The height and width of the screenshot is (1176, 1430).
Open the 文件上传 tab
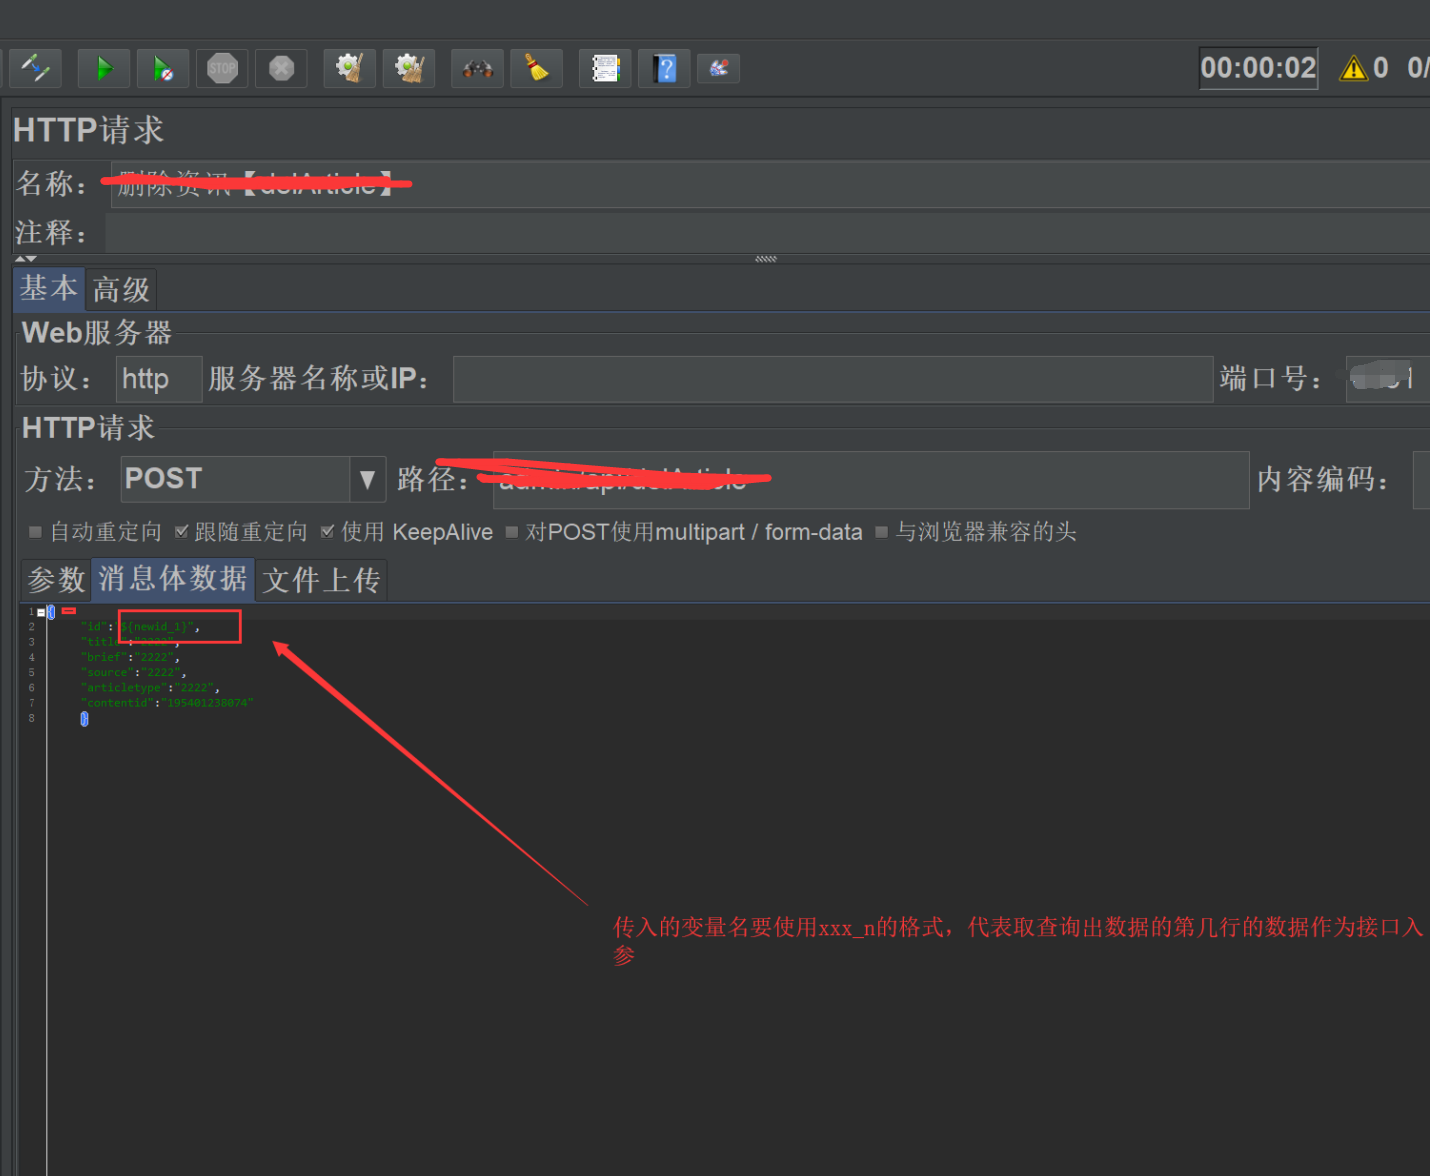[320, 579]
